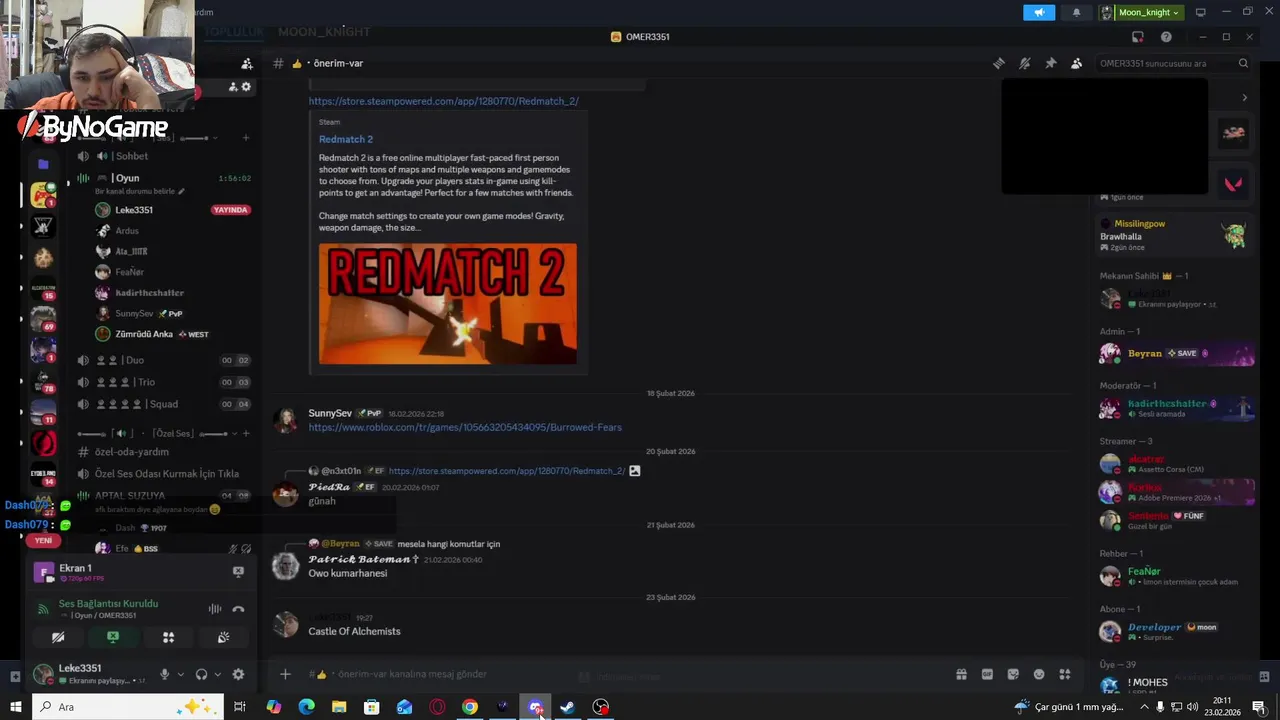
Task: Mute microphone in user panel
Action: click(x=165, y=674)
